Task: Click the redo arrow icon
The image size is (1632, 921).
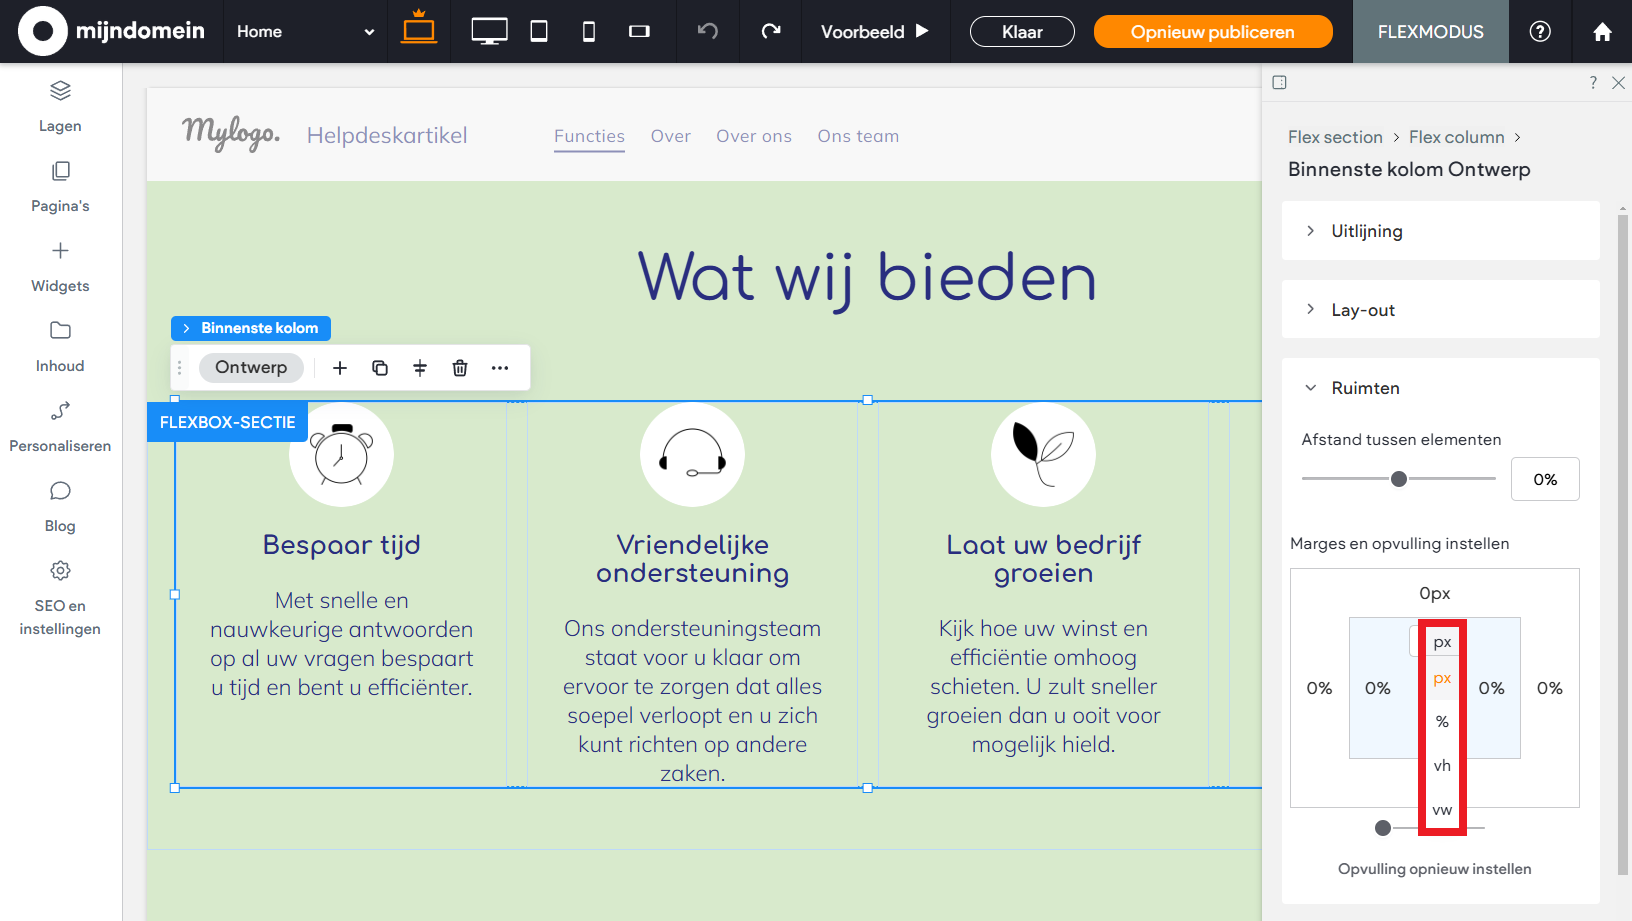Action: click(x=770, y=31)
